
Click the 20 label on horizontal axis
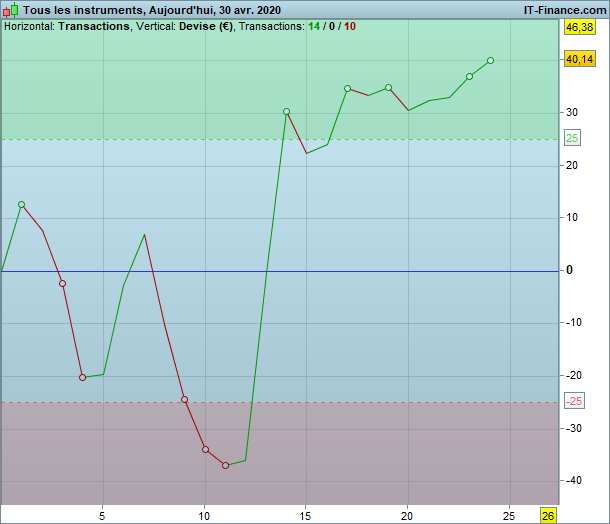pos(407,516)
